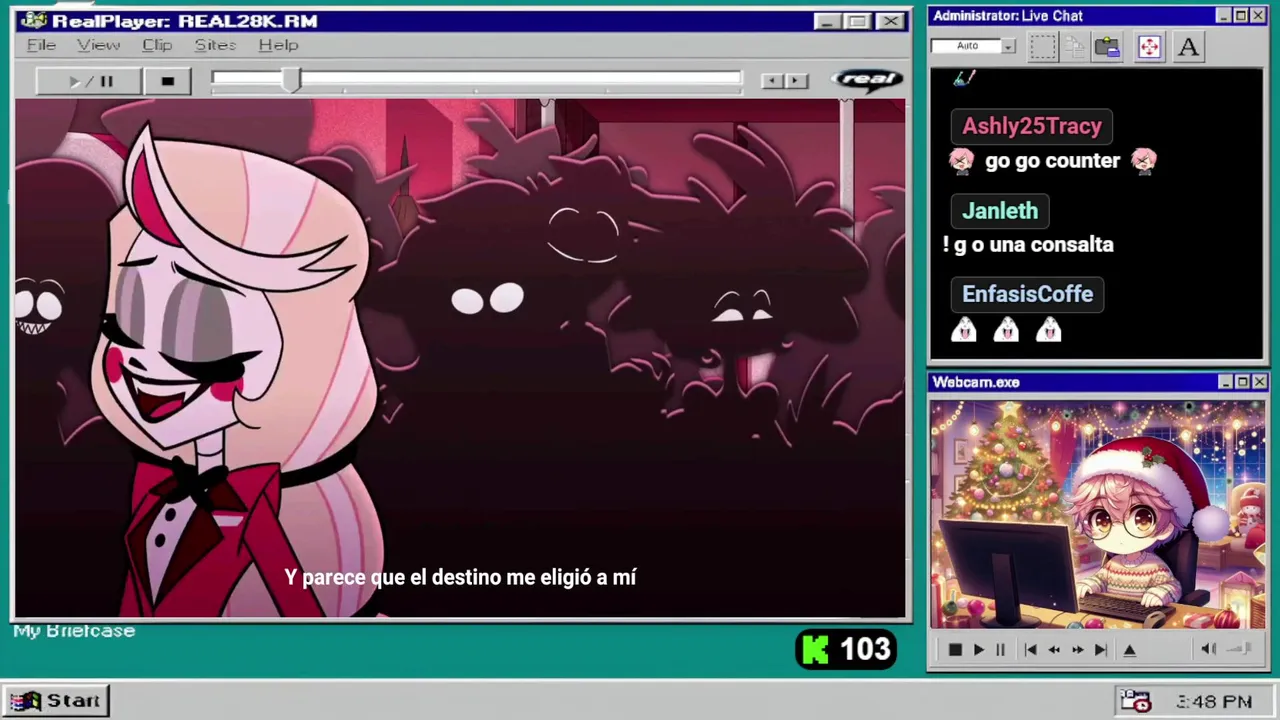Viewport: 1280px width, 720px height.
Task: Skip to next track in Webcam.exe
Action: 1100,650
